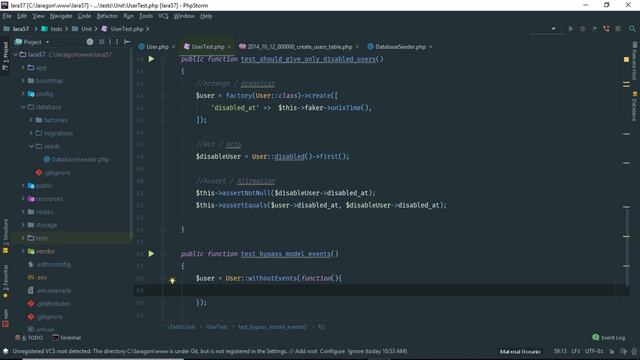Click the Event Log balloon icon
Image resolution: width=640 pixels, height=360 pixels.
(x=596, y=337)
